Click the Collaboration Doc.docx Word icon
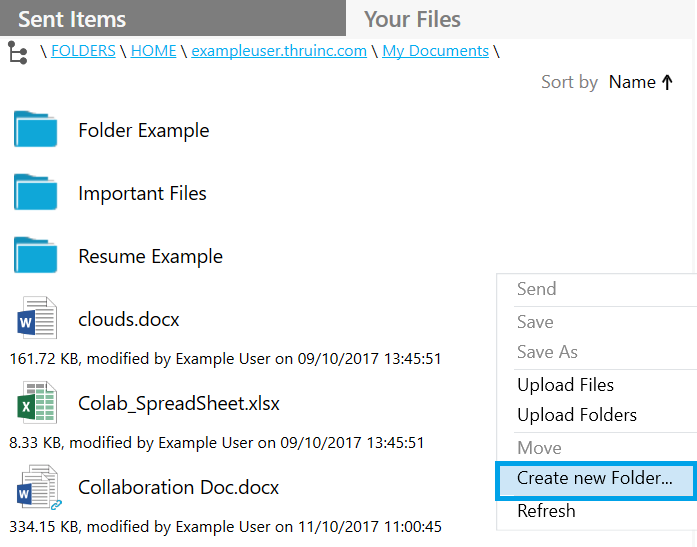Screen dimensions: 697x547 [39, 487]
